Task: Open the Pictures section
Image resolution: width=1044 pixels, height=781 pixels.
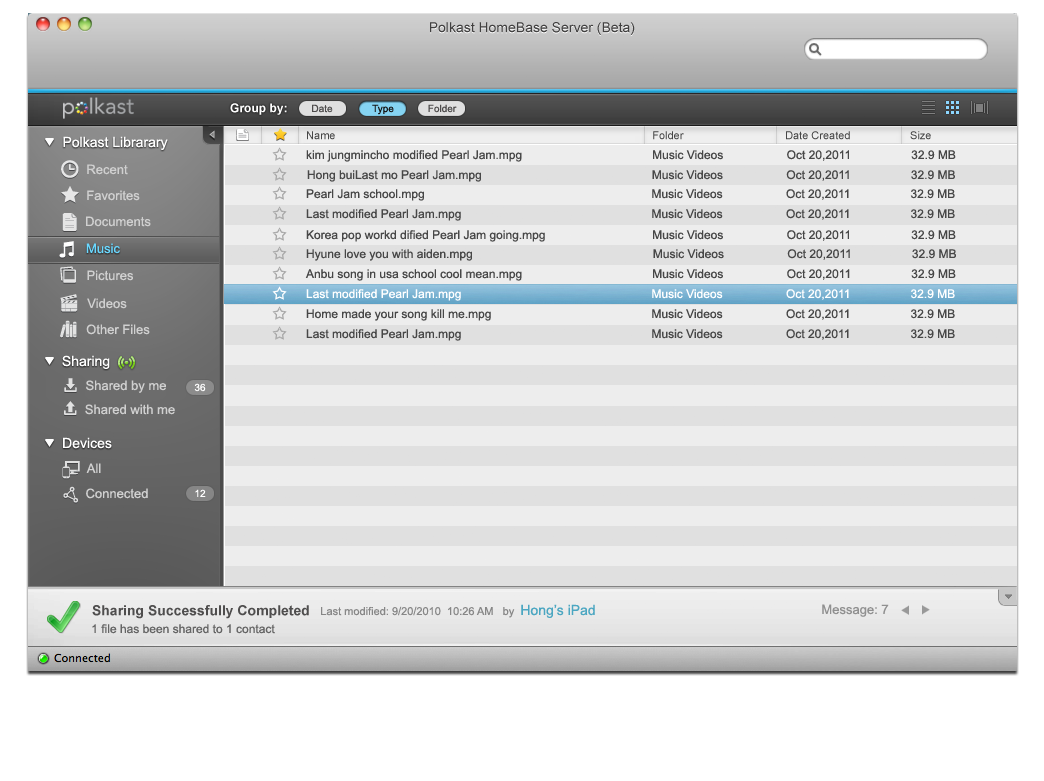Action: pos(109,276)
